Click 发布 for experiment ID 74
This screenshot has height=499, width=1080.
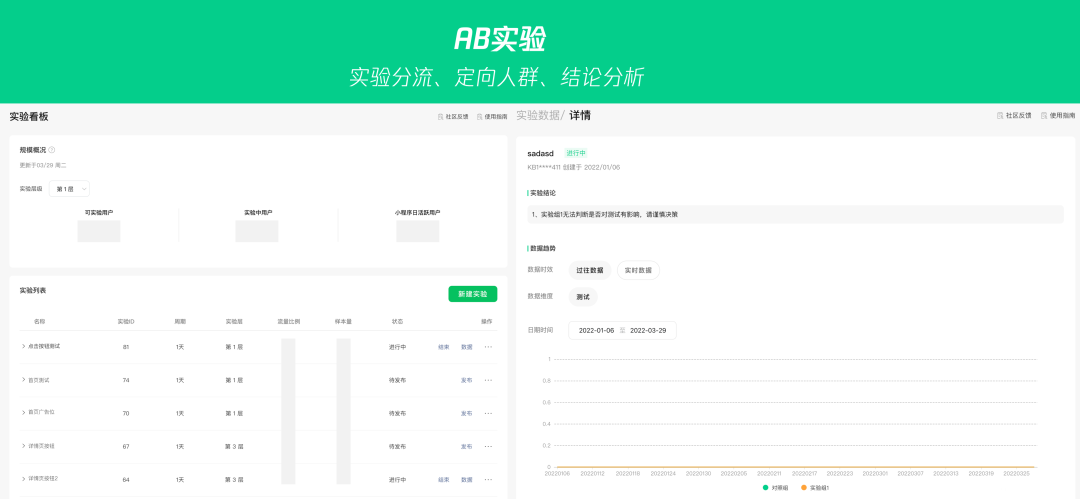pos(467,380)
